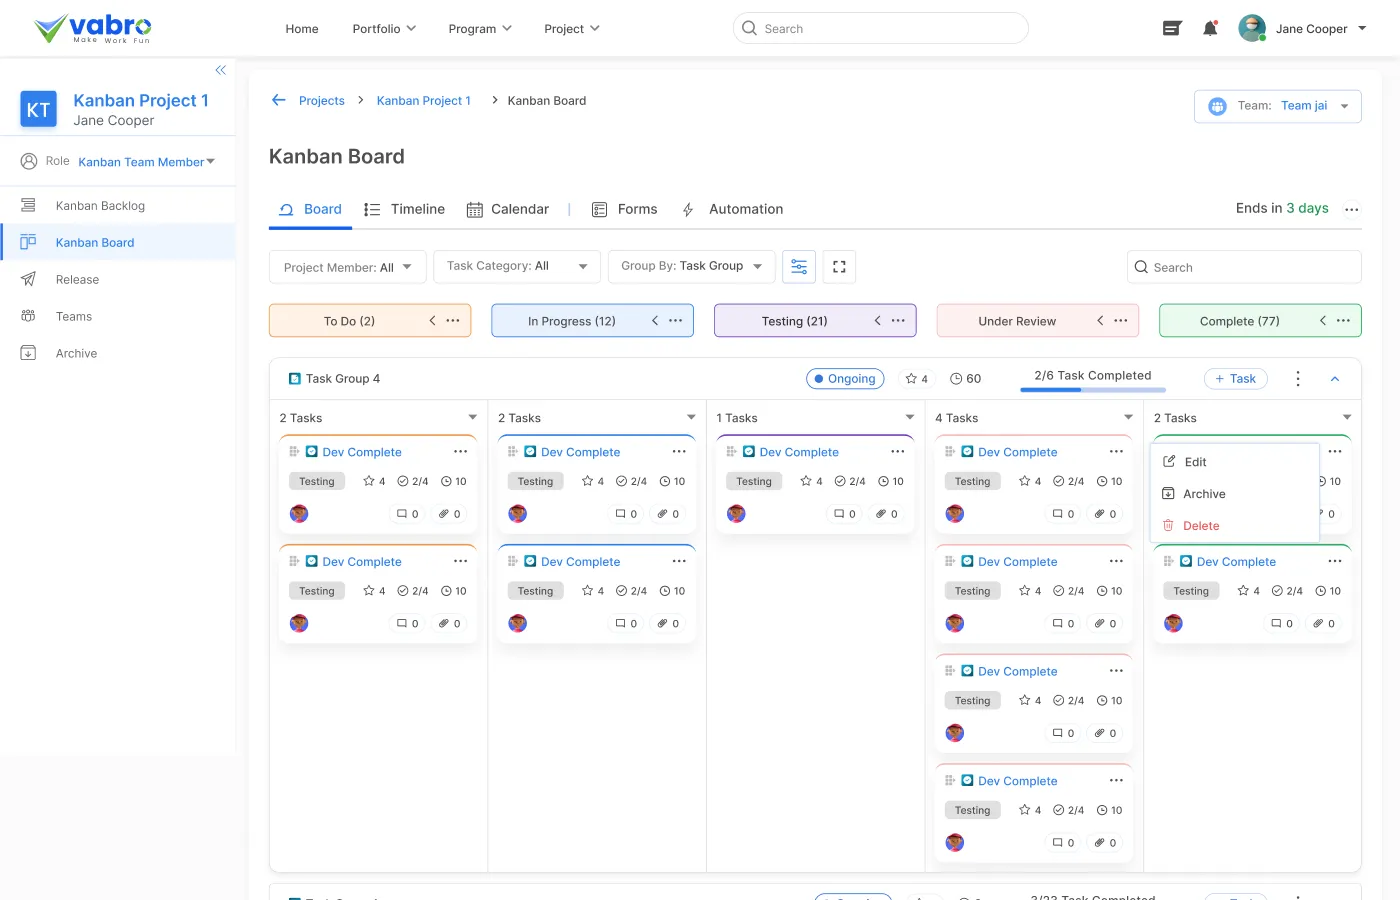
Task: Click the back arrow beside Projects
Action: click(x=279, y=100)
